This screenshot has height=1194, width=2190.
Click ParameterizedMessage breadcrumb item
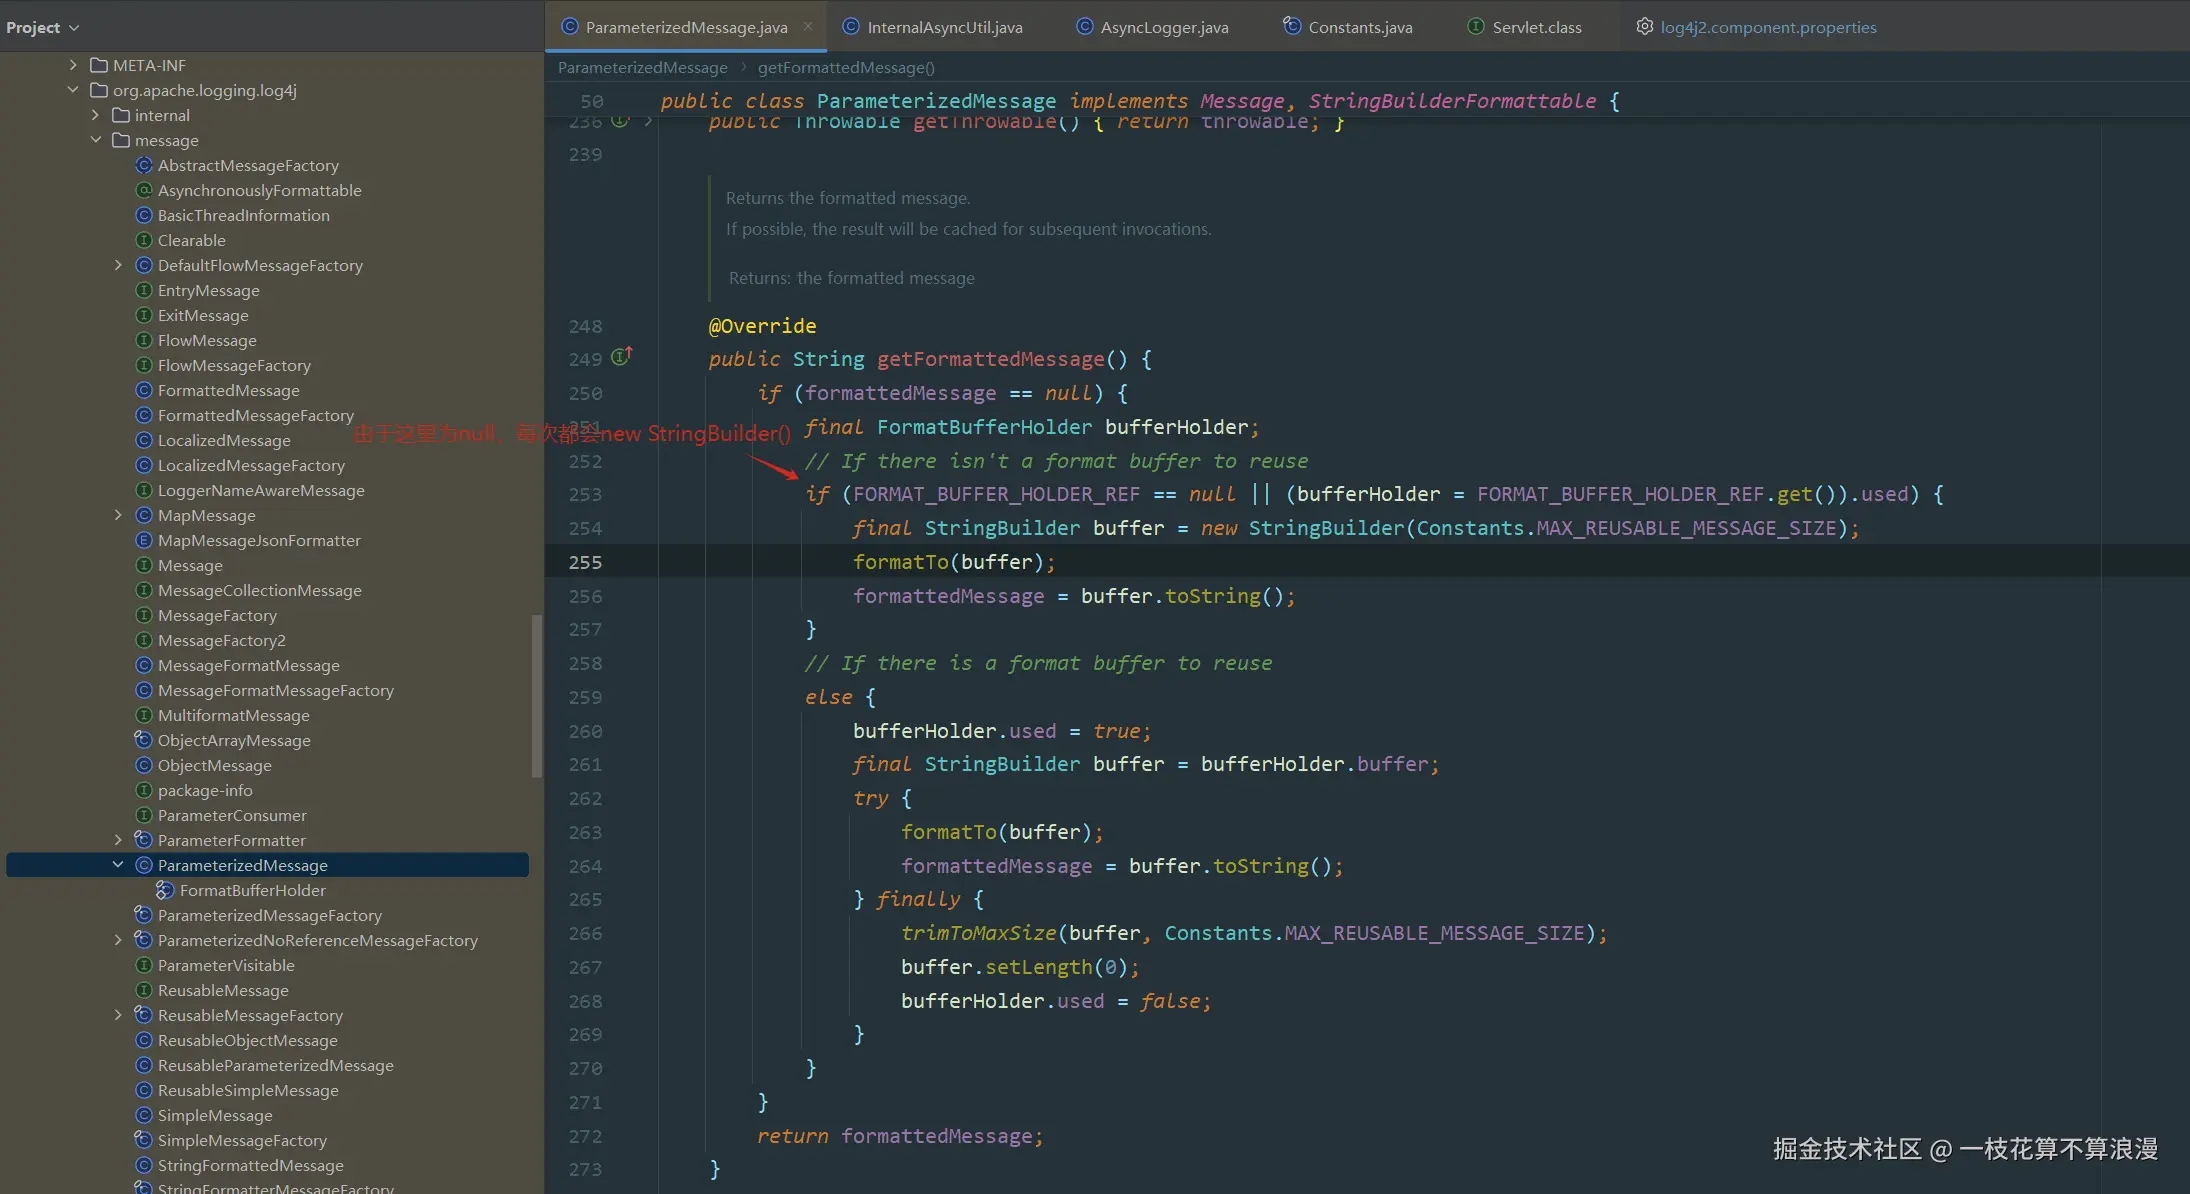click(x=642, y=67)
